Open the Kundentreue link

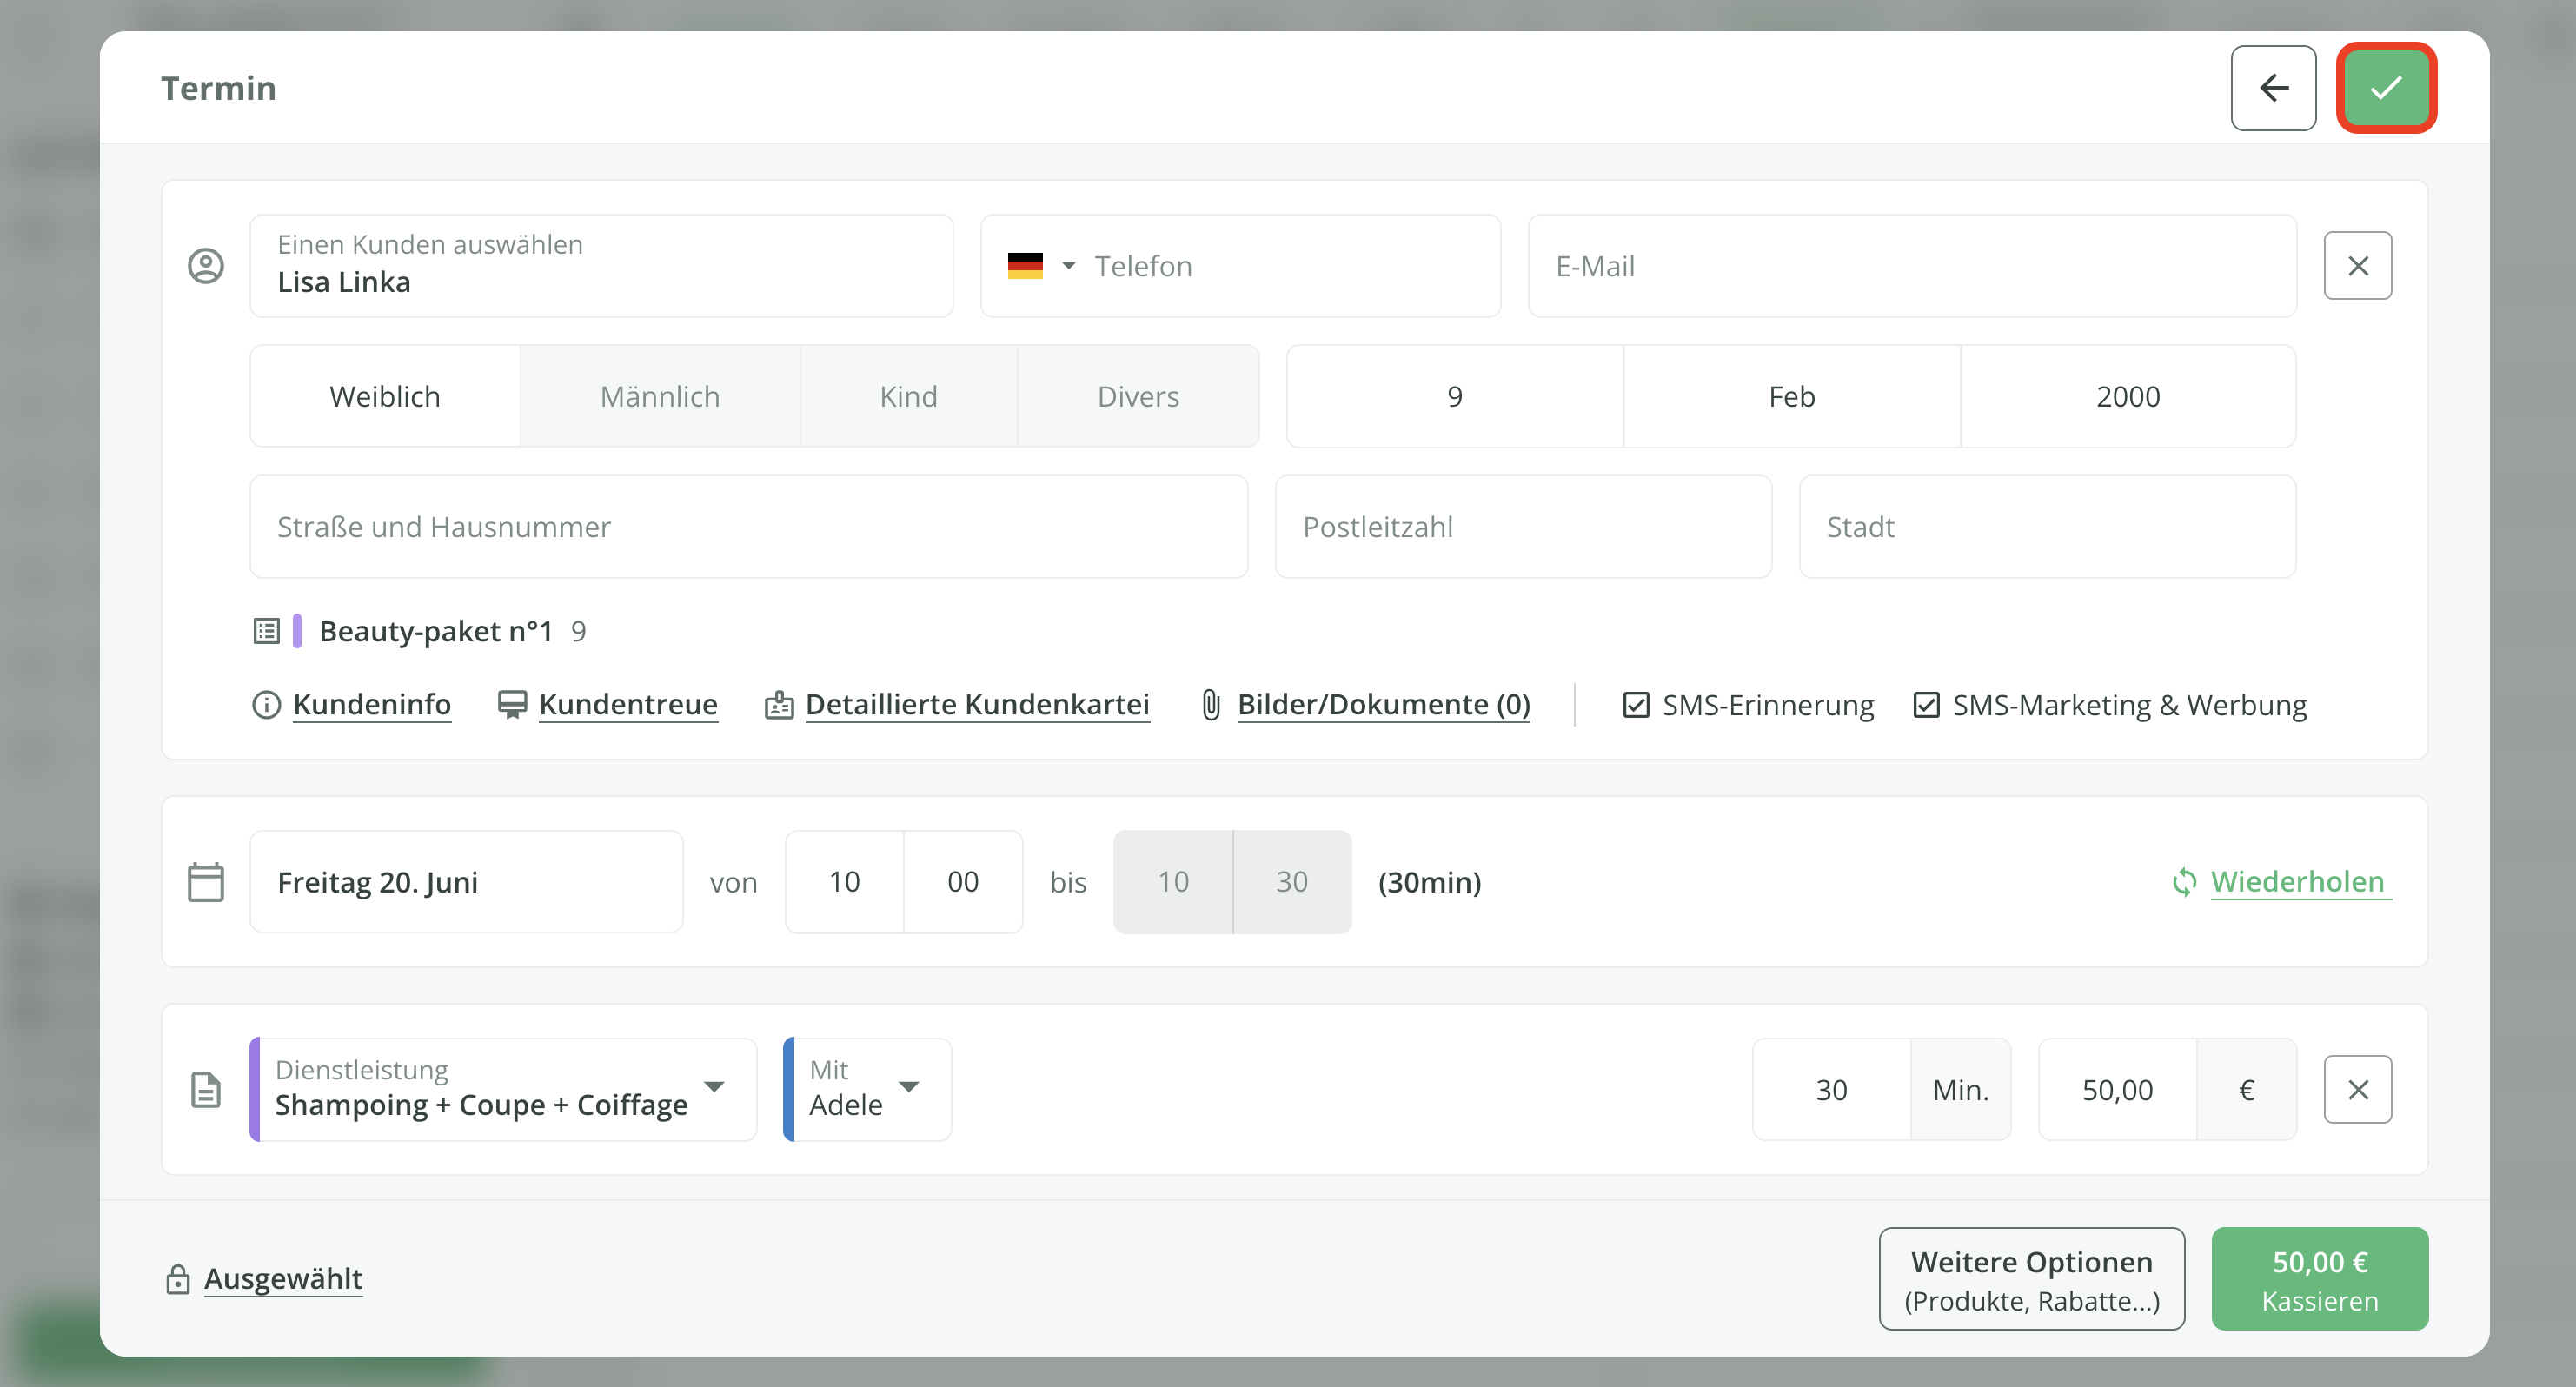(628, 705)
